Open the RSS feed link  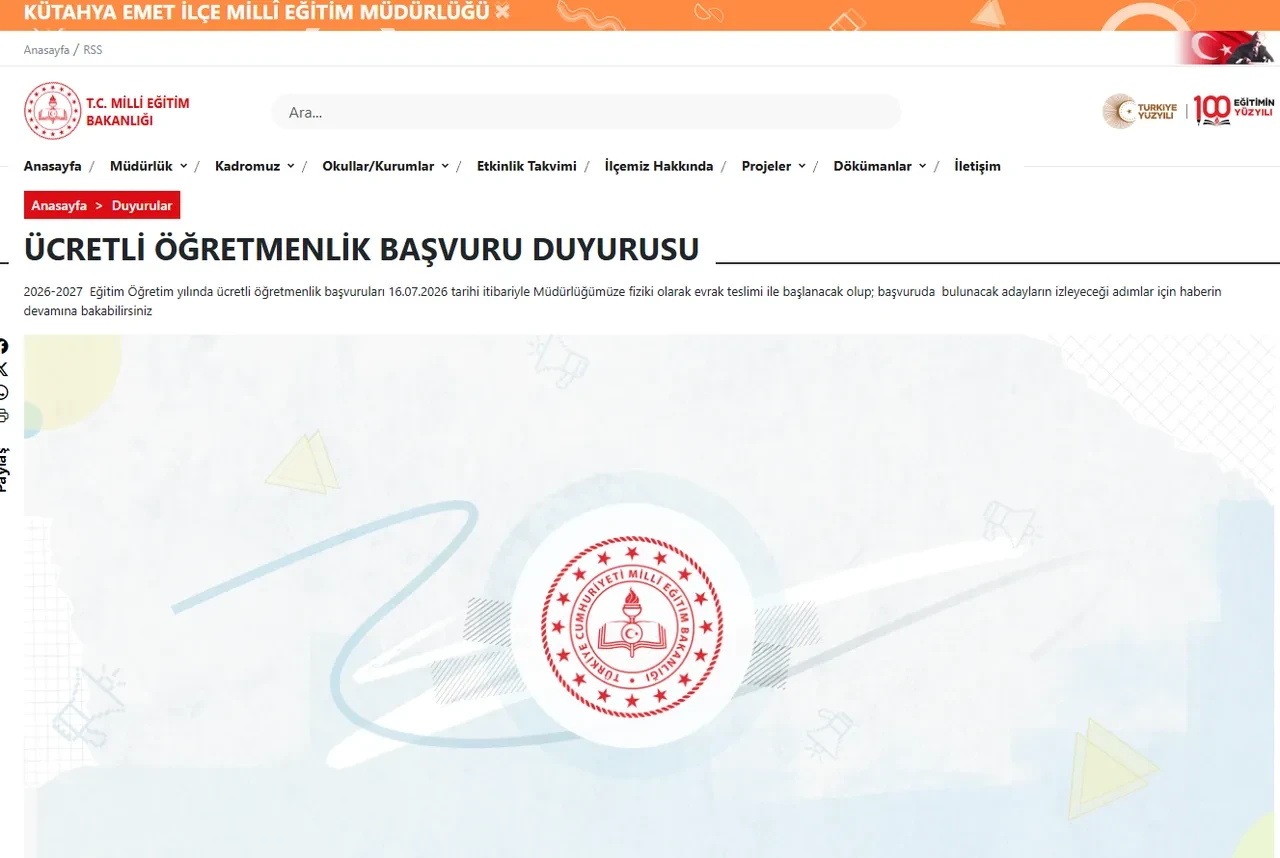pos(93,50)
